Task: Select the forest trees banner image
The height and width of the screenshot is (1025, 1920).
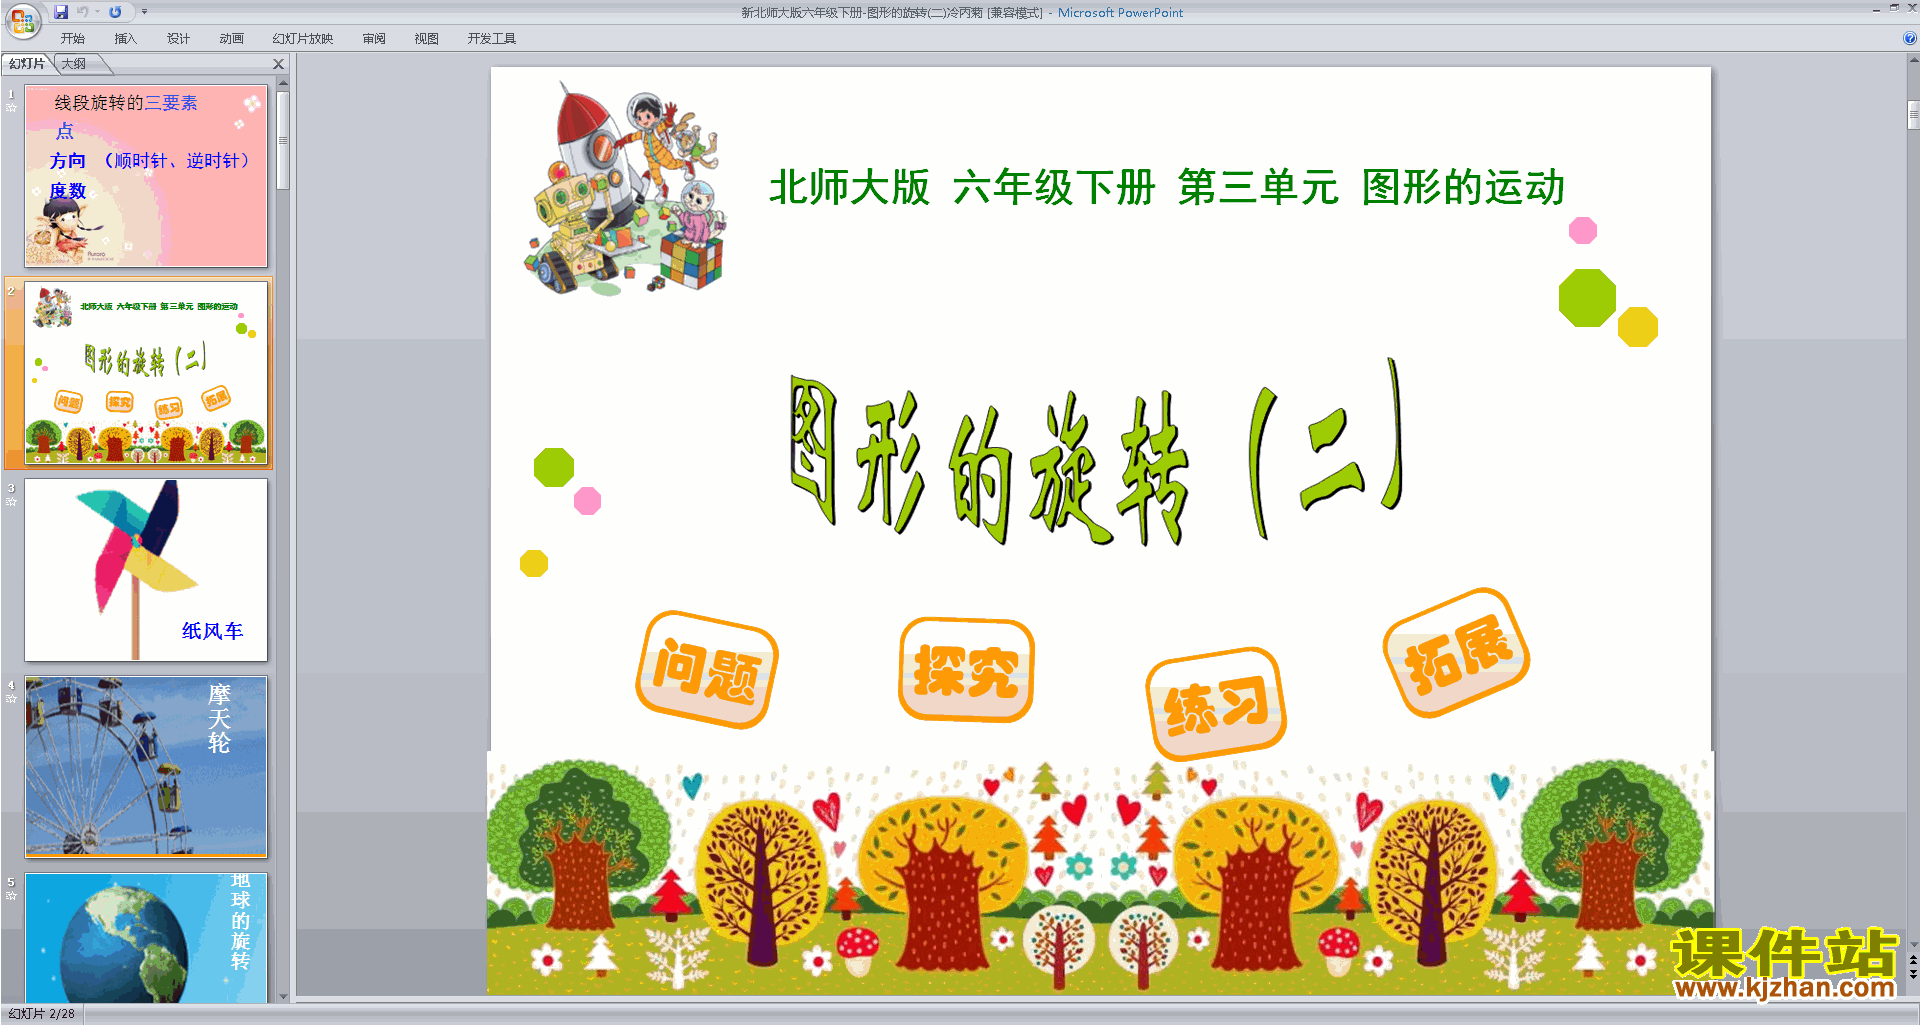Action: [1100, 874]
